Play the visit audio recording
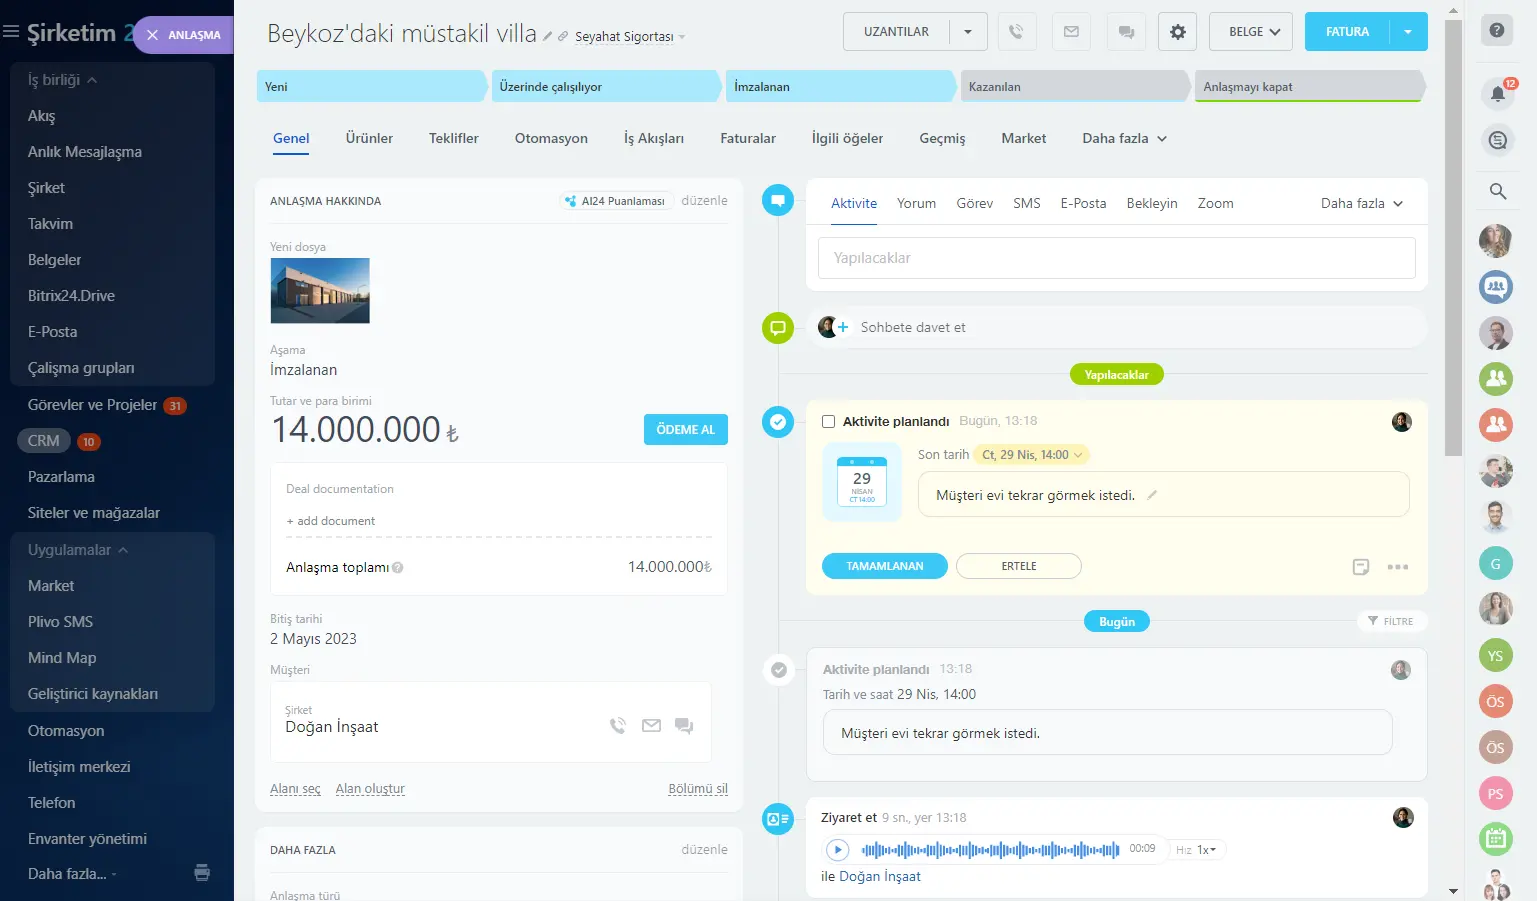The height and width of the screenshot is (901, 1537). tap(837, 850)
